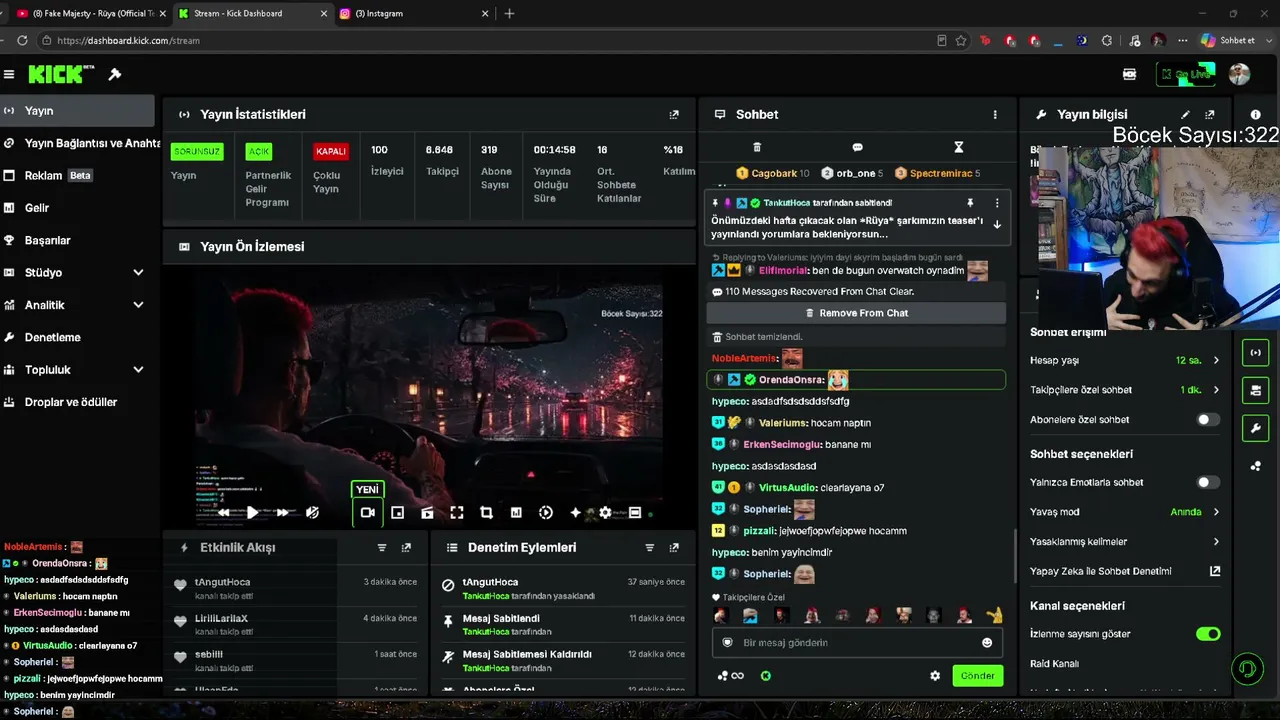
Task: Enter fullscreen on the stream preview
Action: [457, 512]
